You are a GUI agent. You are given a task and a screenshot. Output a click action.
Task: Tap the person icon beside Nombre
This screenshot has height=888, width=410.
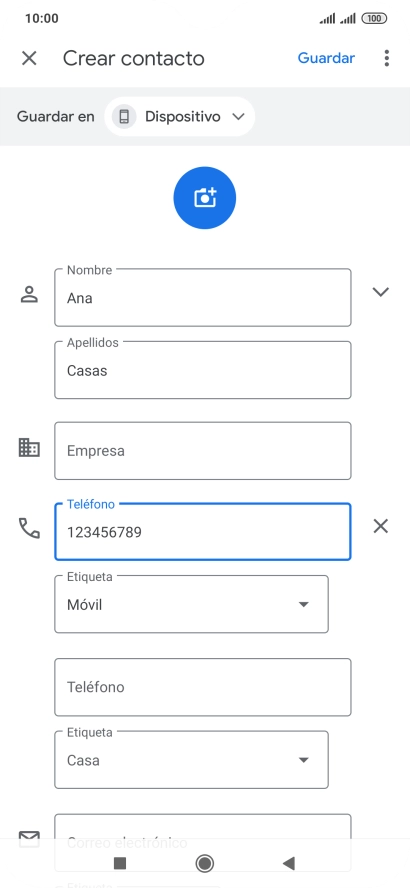[x=29, y=294]
